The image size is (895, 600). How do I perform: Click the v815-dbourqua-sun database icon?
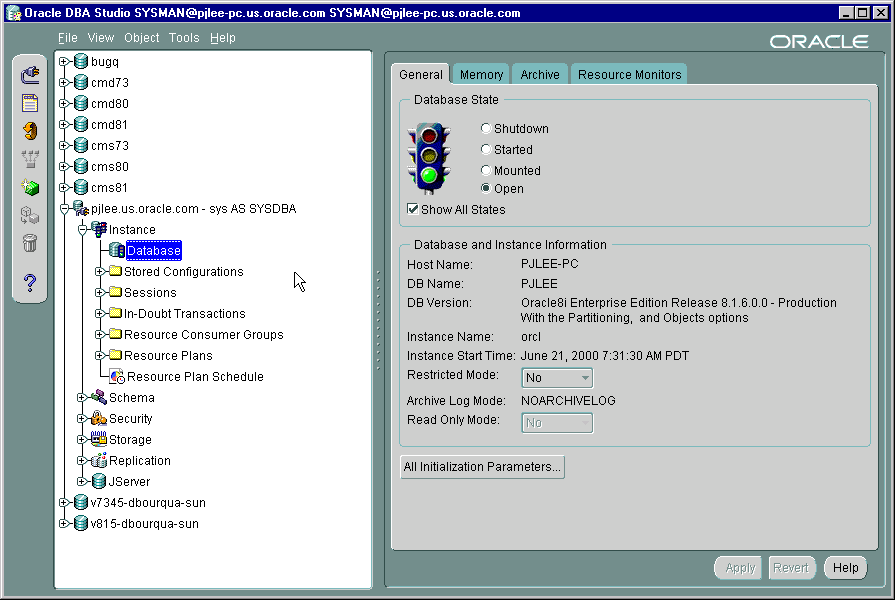[x=81, y=523]
